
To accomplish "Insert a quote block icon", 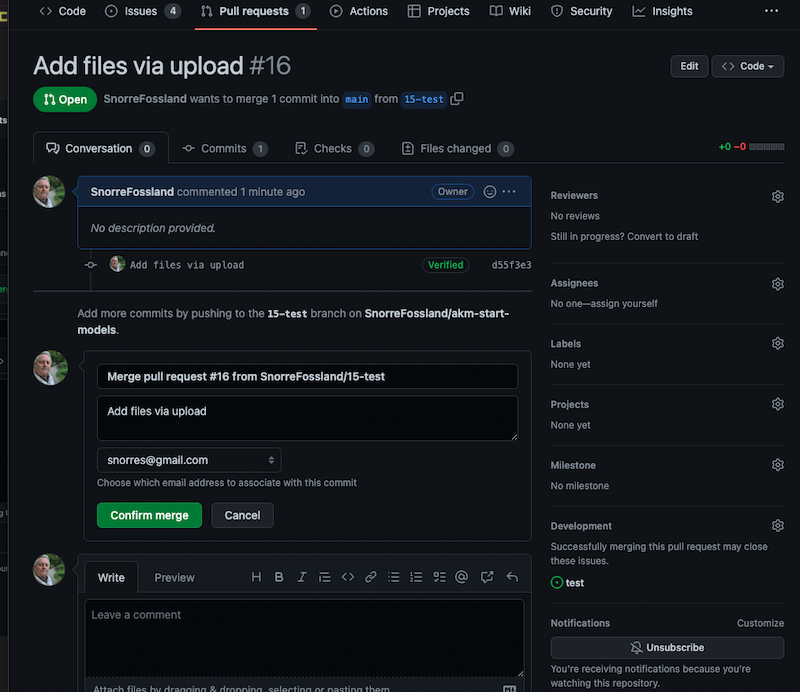I will pyautogui.click(x=324, y=577).
